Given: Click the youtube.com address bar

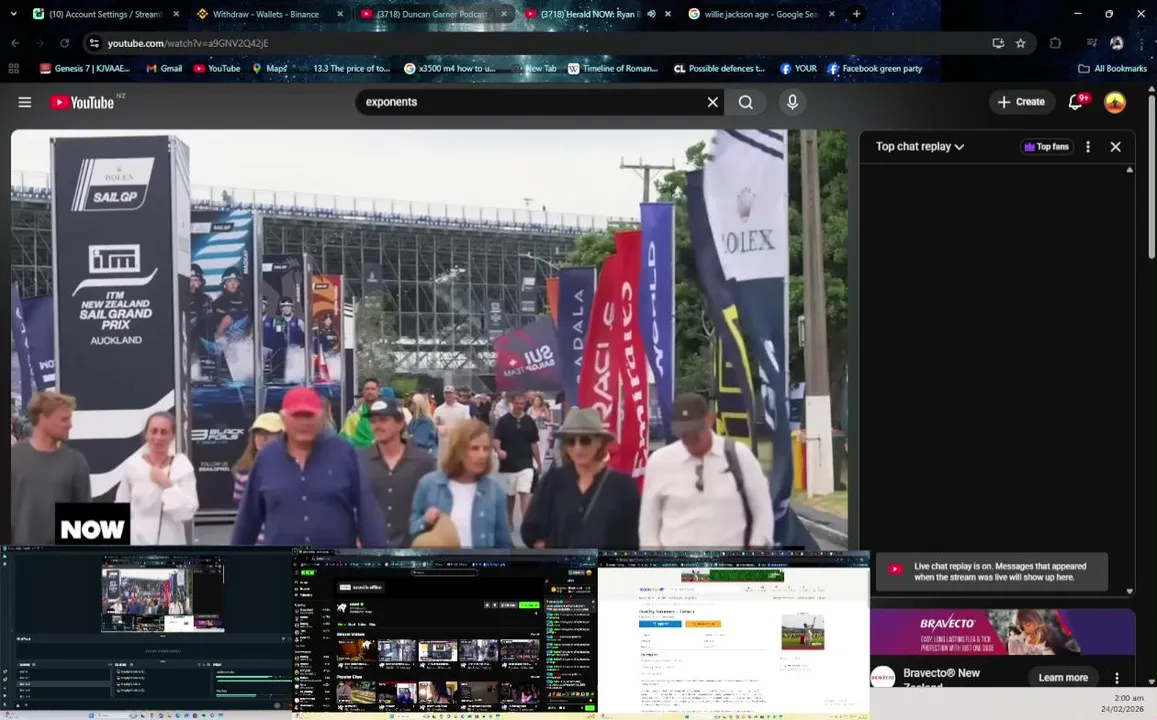Looking at the screenshot, I should pos(546,44).
